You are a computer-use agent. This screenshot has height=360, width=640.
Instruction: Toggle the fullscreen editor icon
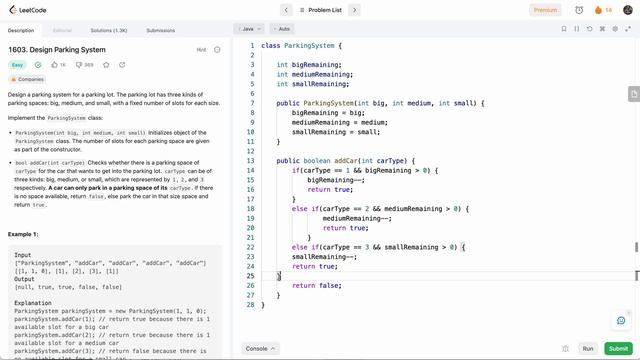tap(628, 29)
